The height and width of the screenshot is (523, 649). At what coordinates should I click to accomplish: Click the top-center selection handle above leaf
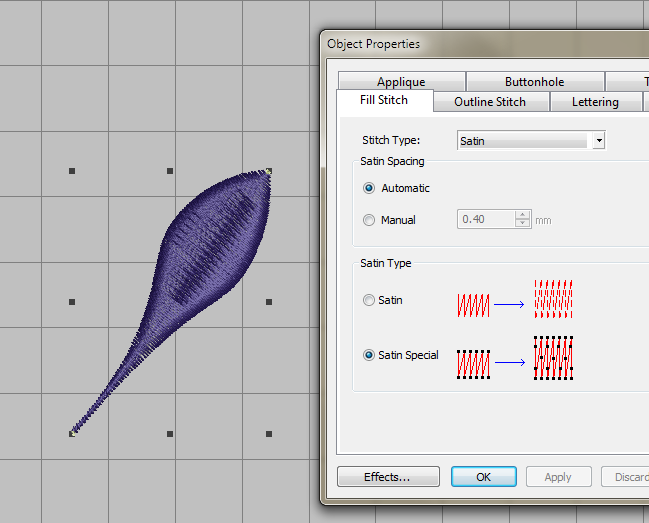click(170, 172)
